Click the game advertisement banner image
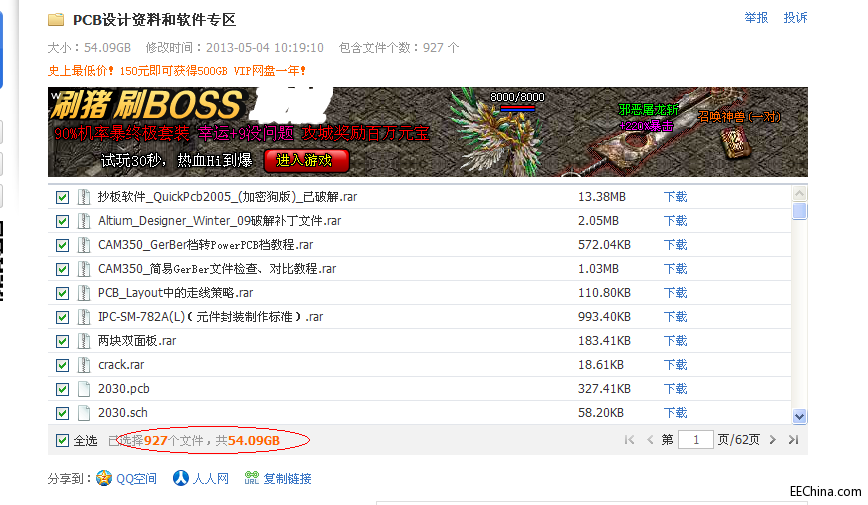The image size is (868, 505). click(x=427, y=132)
